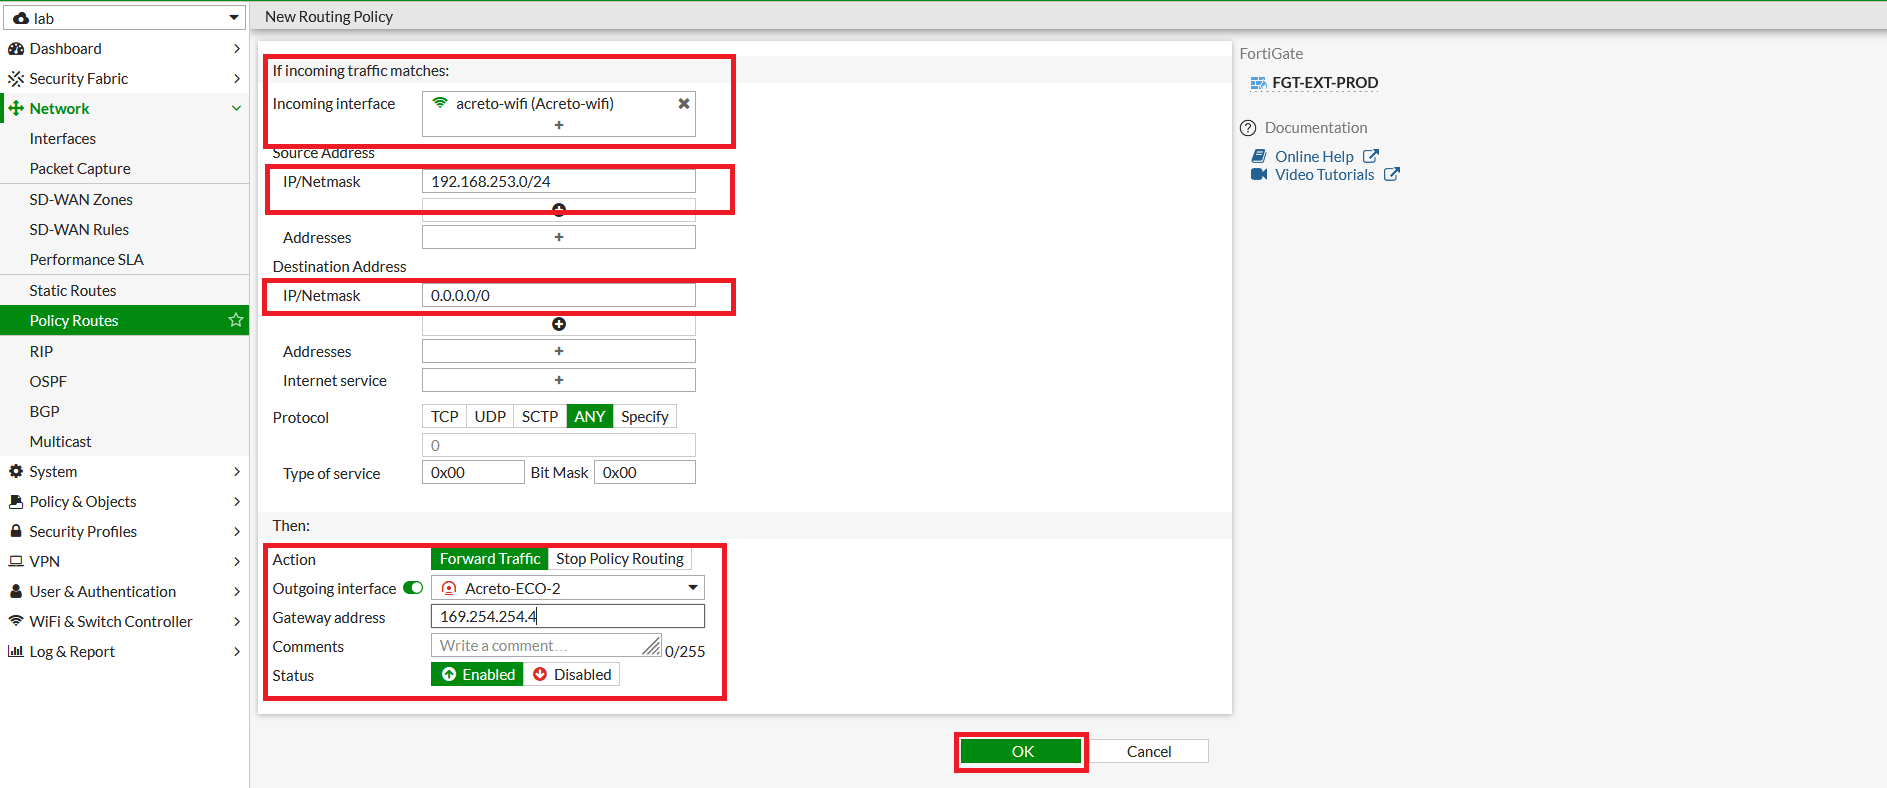Image resolution: width=1887 pixels, height=788 pixels.
Task: Remove acreto-wifi from incoming interface
Action: point(684,104)
